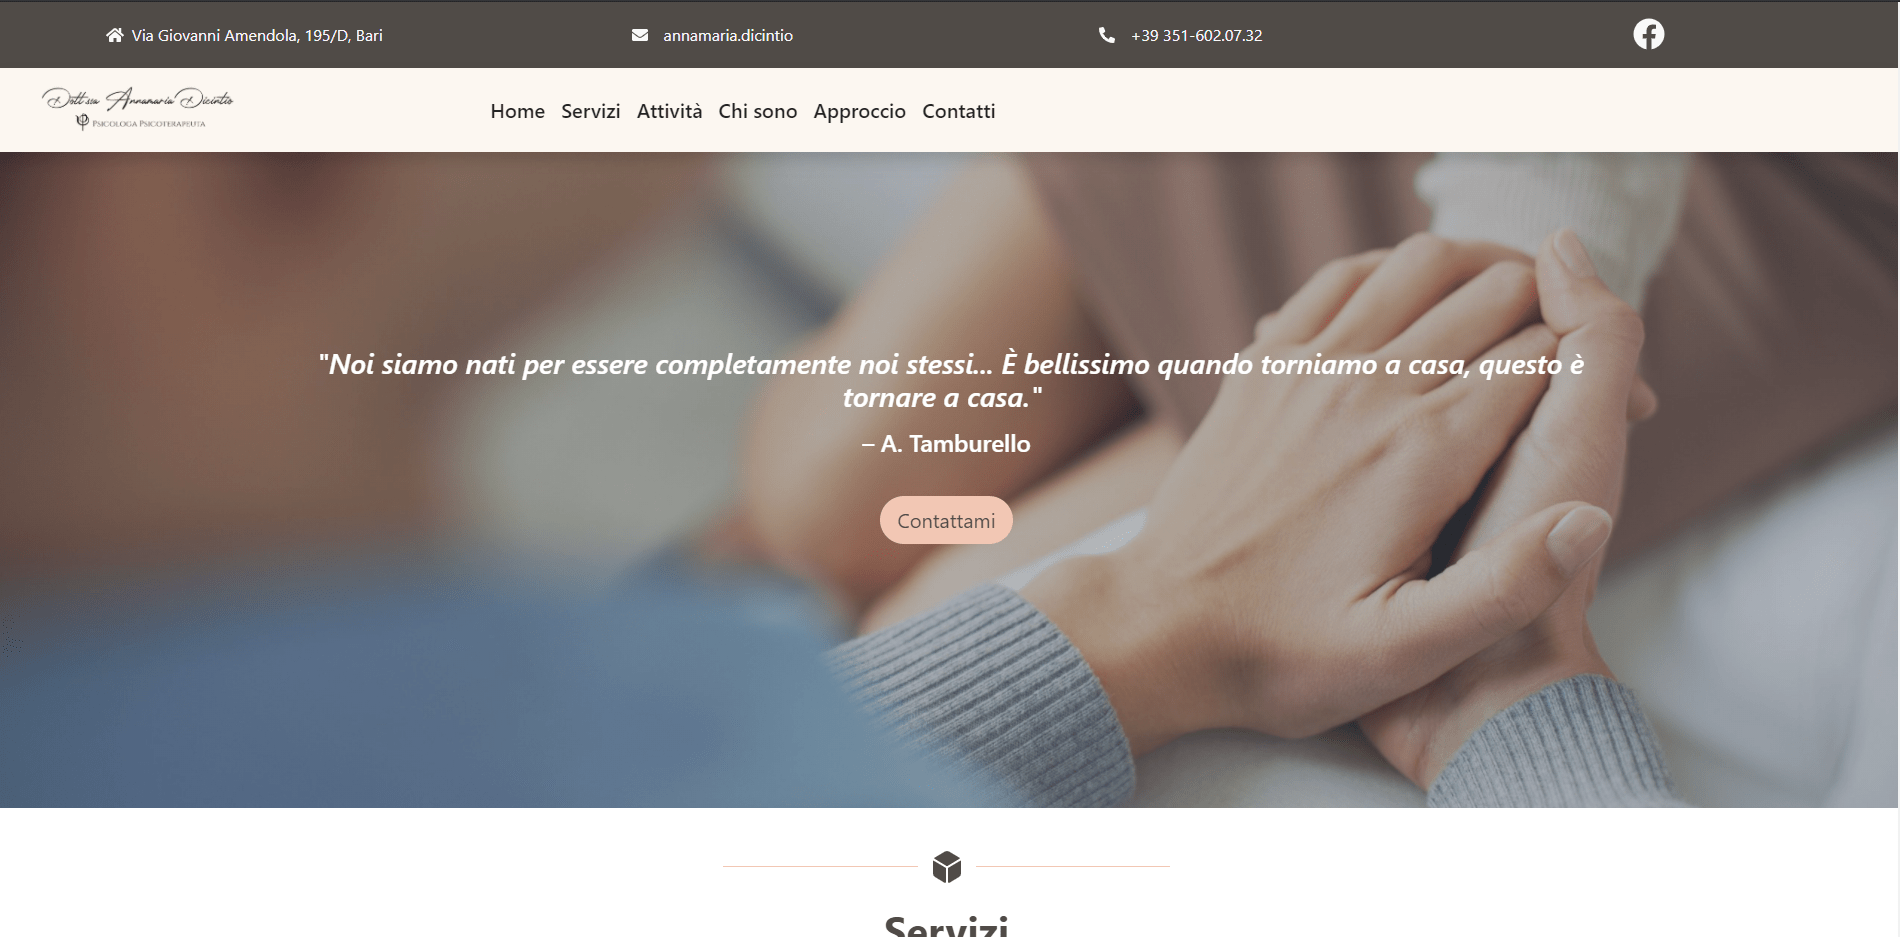Screen dimensions: 1900x937
Task: Click the annamaria.dicintio email link
Action: pyautogui.click(x=728, y=35)
